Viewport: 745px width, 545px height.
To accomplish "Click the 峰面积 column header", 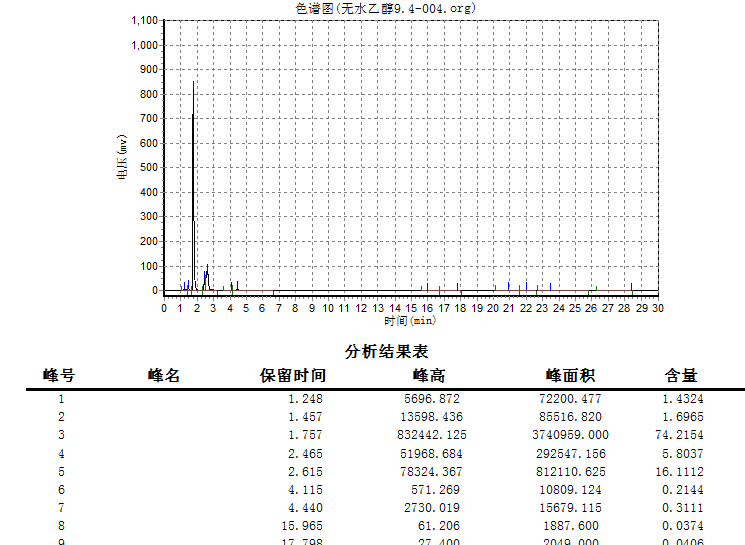I will (x=570, y=375).
